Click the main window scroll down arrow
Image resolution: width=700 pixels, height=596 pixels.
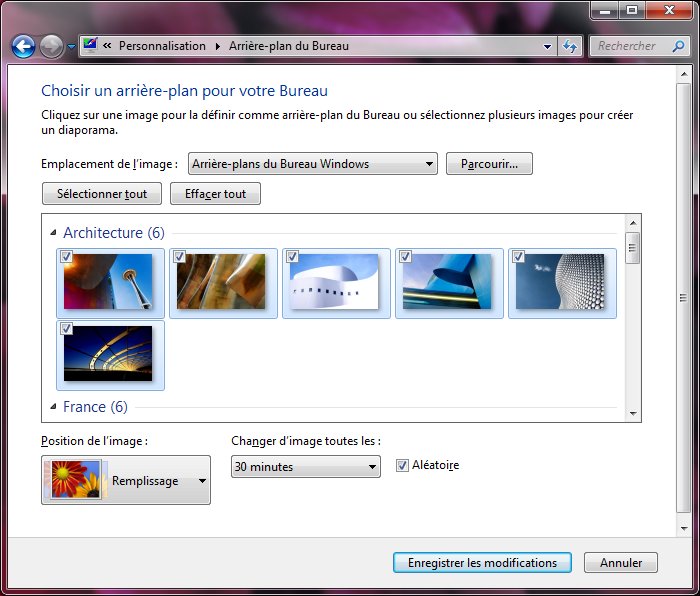[x=684, y=529]
